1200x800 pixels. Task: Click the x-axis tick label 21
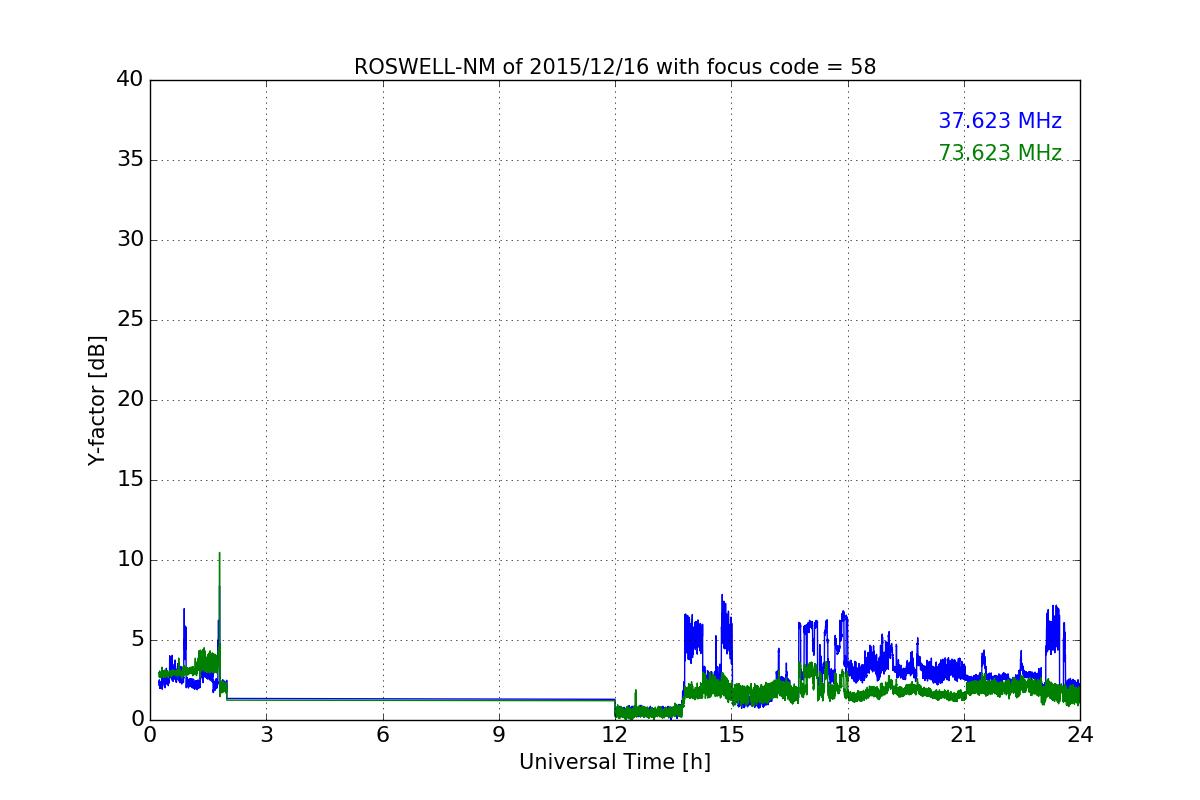click(964, 735)
